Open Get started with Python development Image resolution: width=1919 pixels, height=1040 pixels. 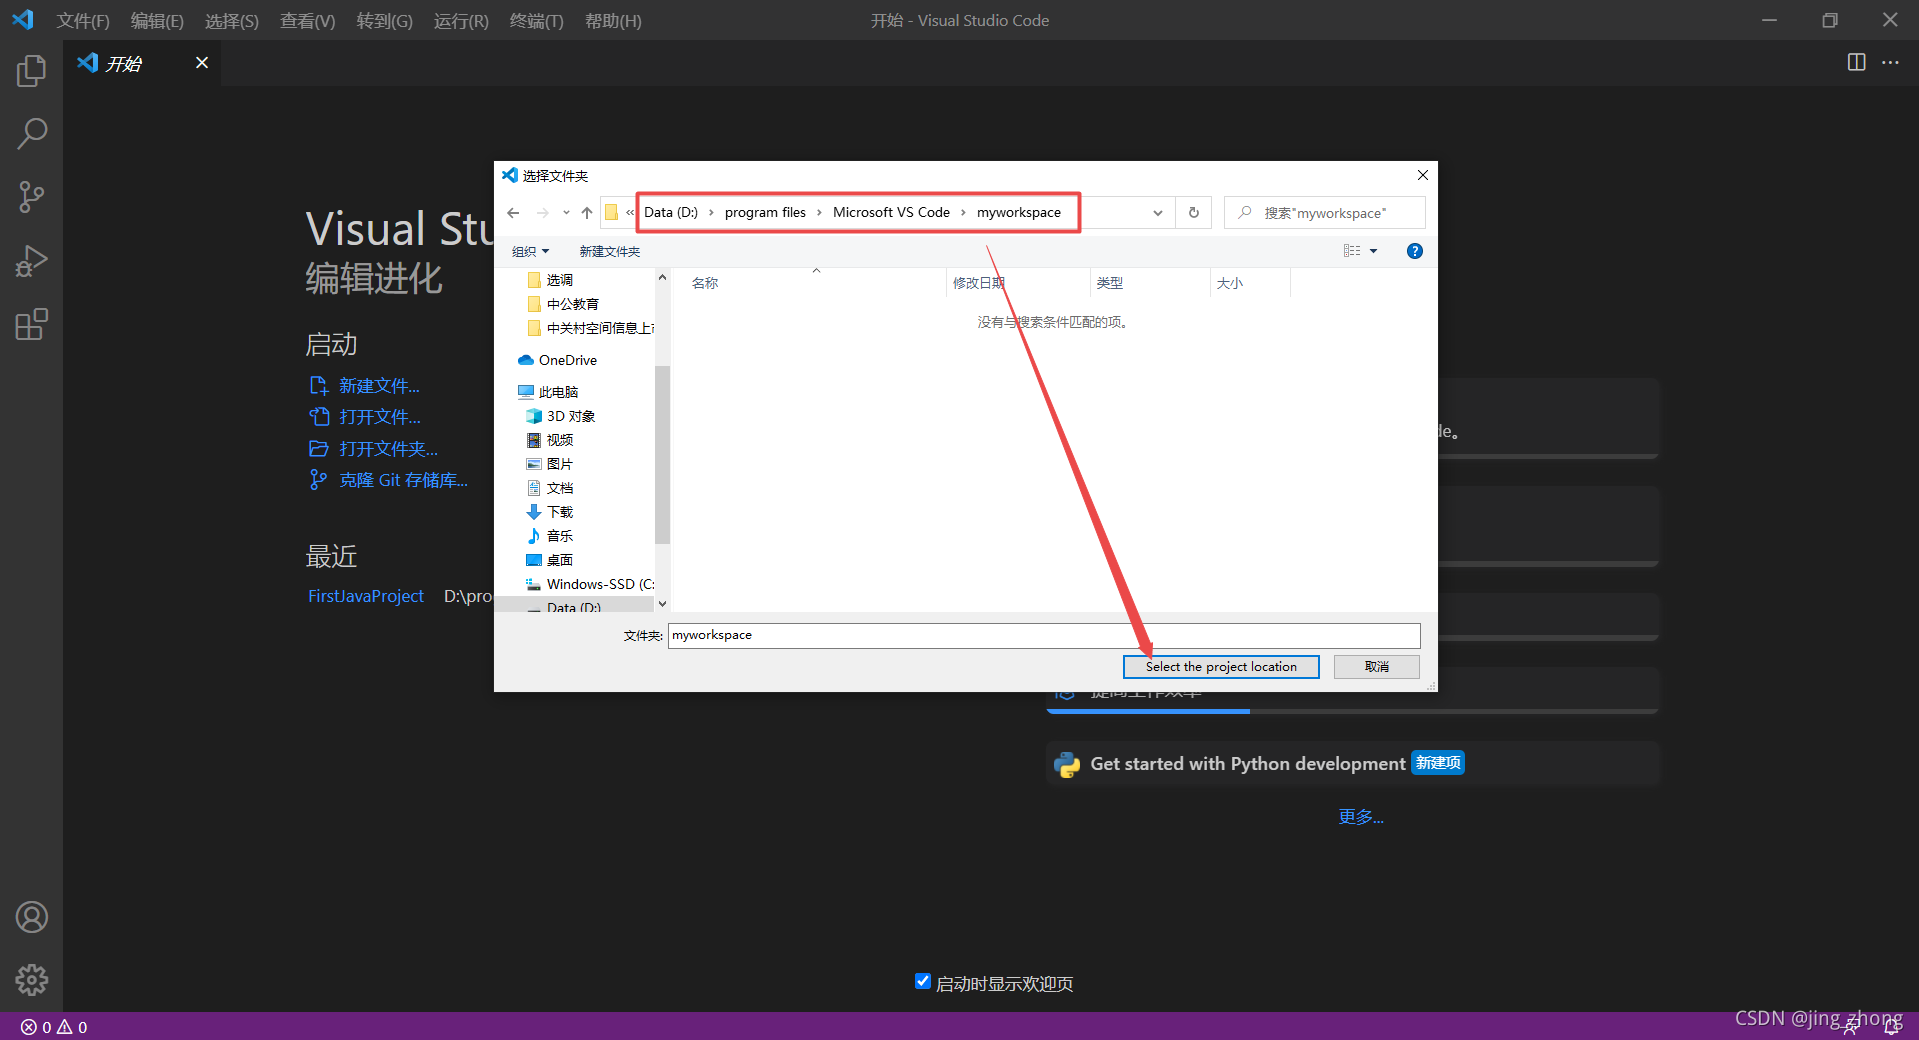pos(1352,764)
